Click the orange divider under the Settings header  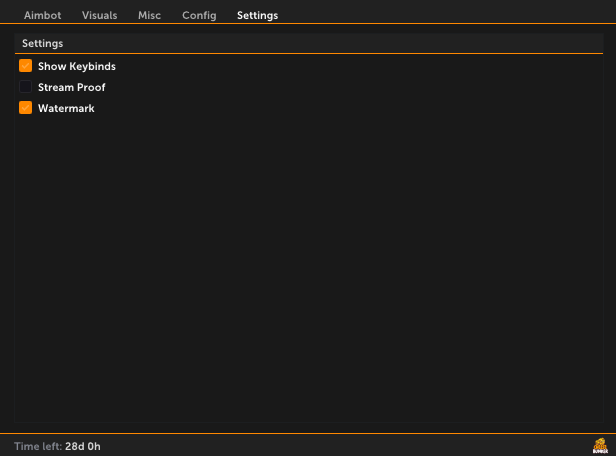[x=309, y=53]
